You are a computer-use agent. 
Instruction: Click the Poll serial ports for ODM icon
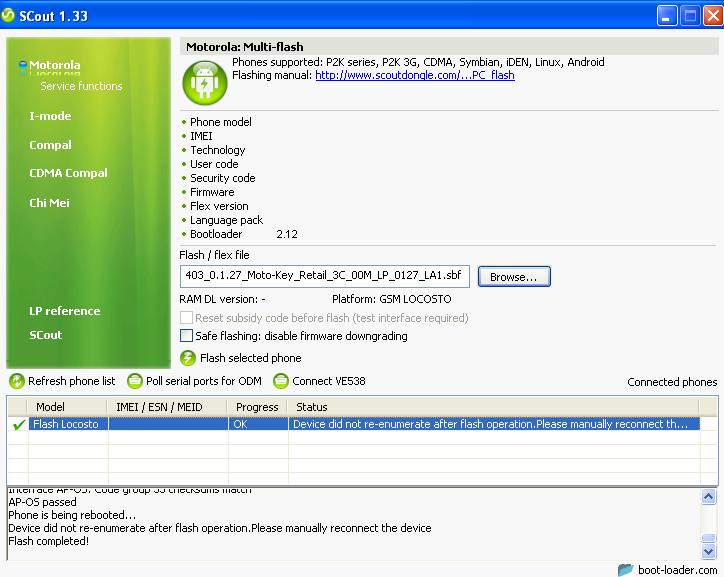pos(135,381)
